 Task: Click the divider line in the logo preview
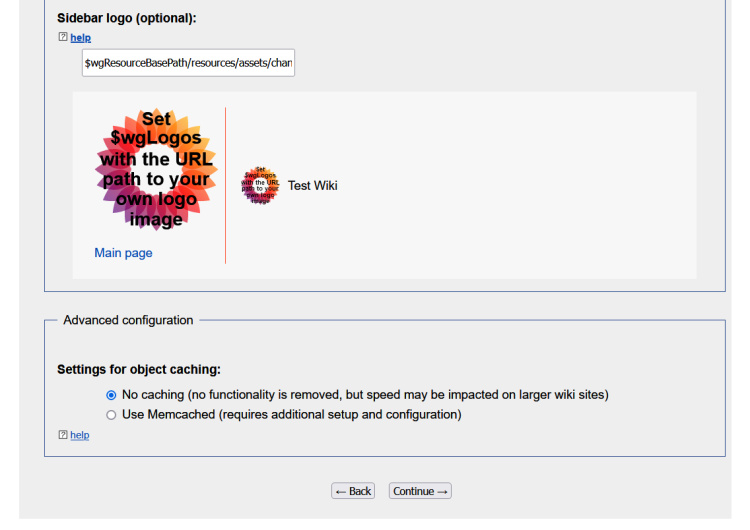[x=225, y=185]
